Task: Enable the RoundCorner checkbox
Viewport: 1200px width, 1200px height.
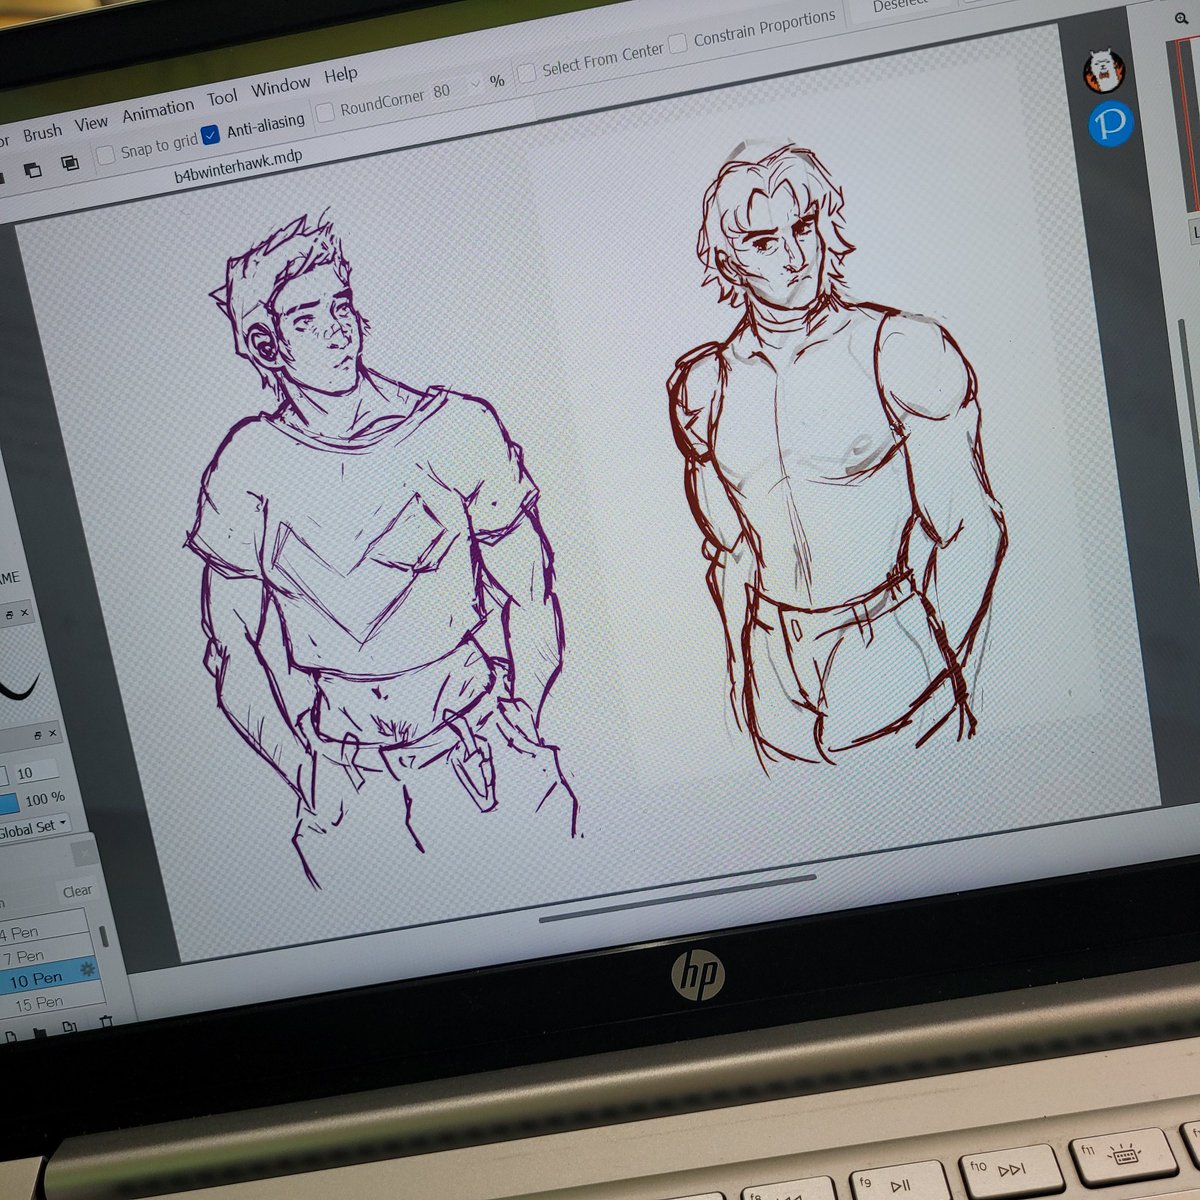Action: coord(324,113)
